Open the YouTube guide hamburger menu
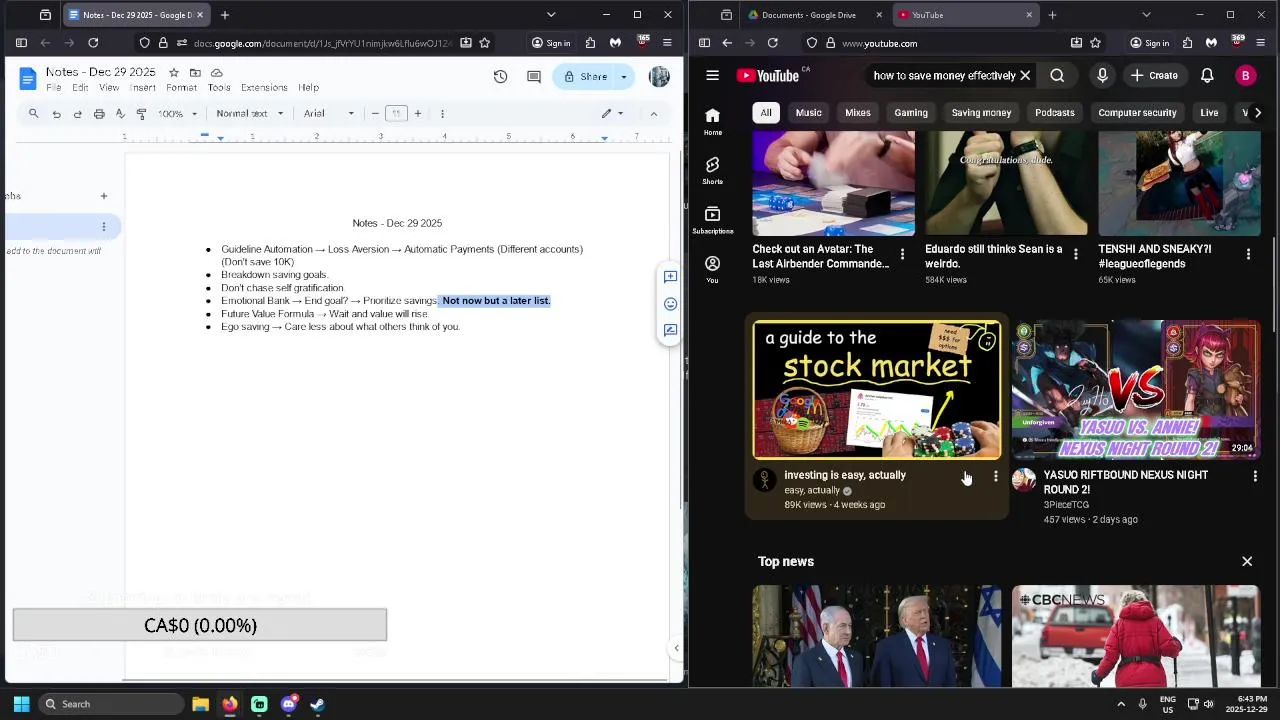The image size is (1280, 720). (x=712, y=75)
